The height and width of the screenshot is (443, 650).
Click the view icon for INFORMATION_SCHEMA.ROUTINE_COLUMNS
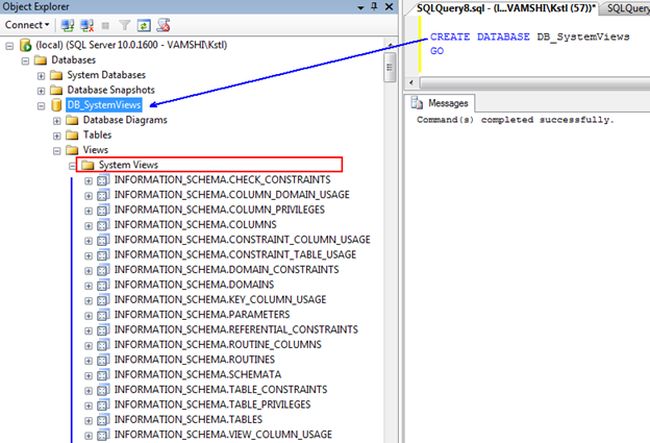(x=103, y=345)
